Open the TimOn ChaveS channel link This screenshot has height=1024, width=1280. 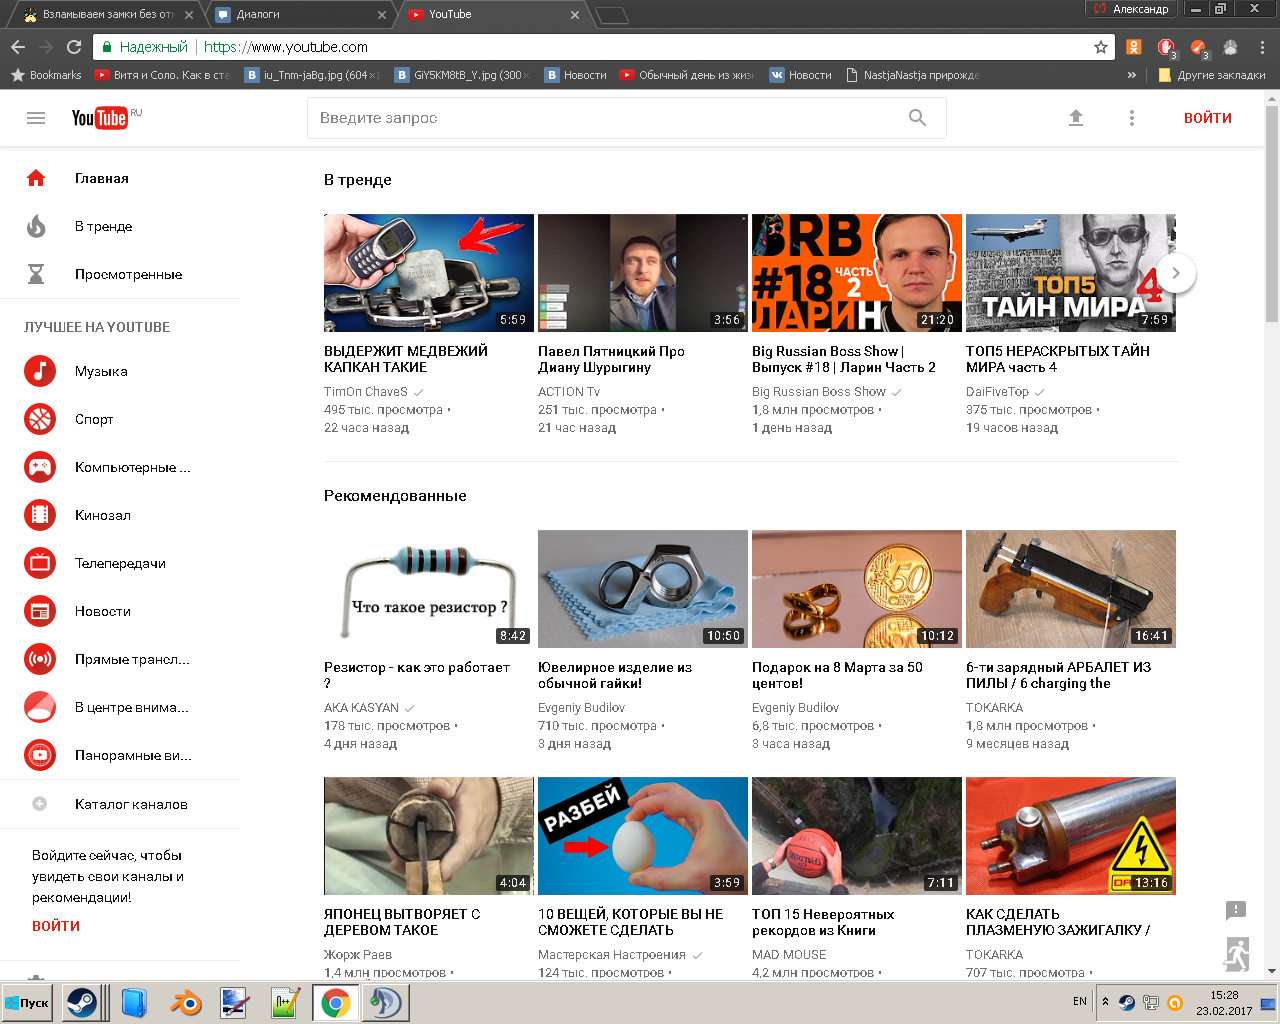(x=366, y=392)
